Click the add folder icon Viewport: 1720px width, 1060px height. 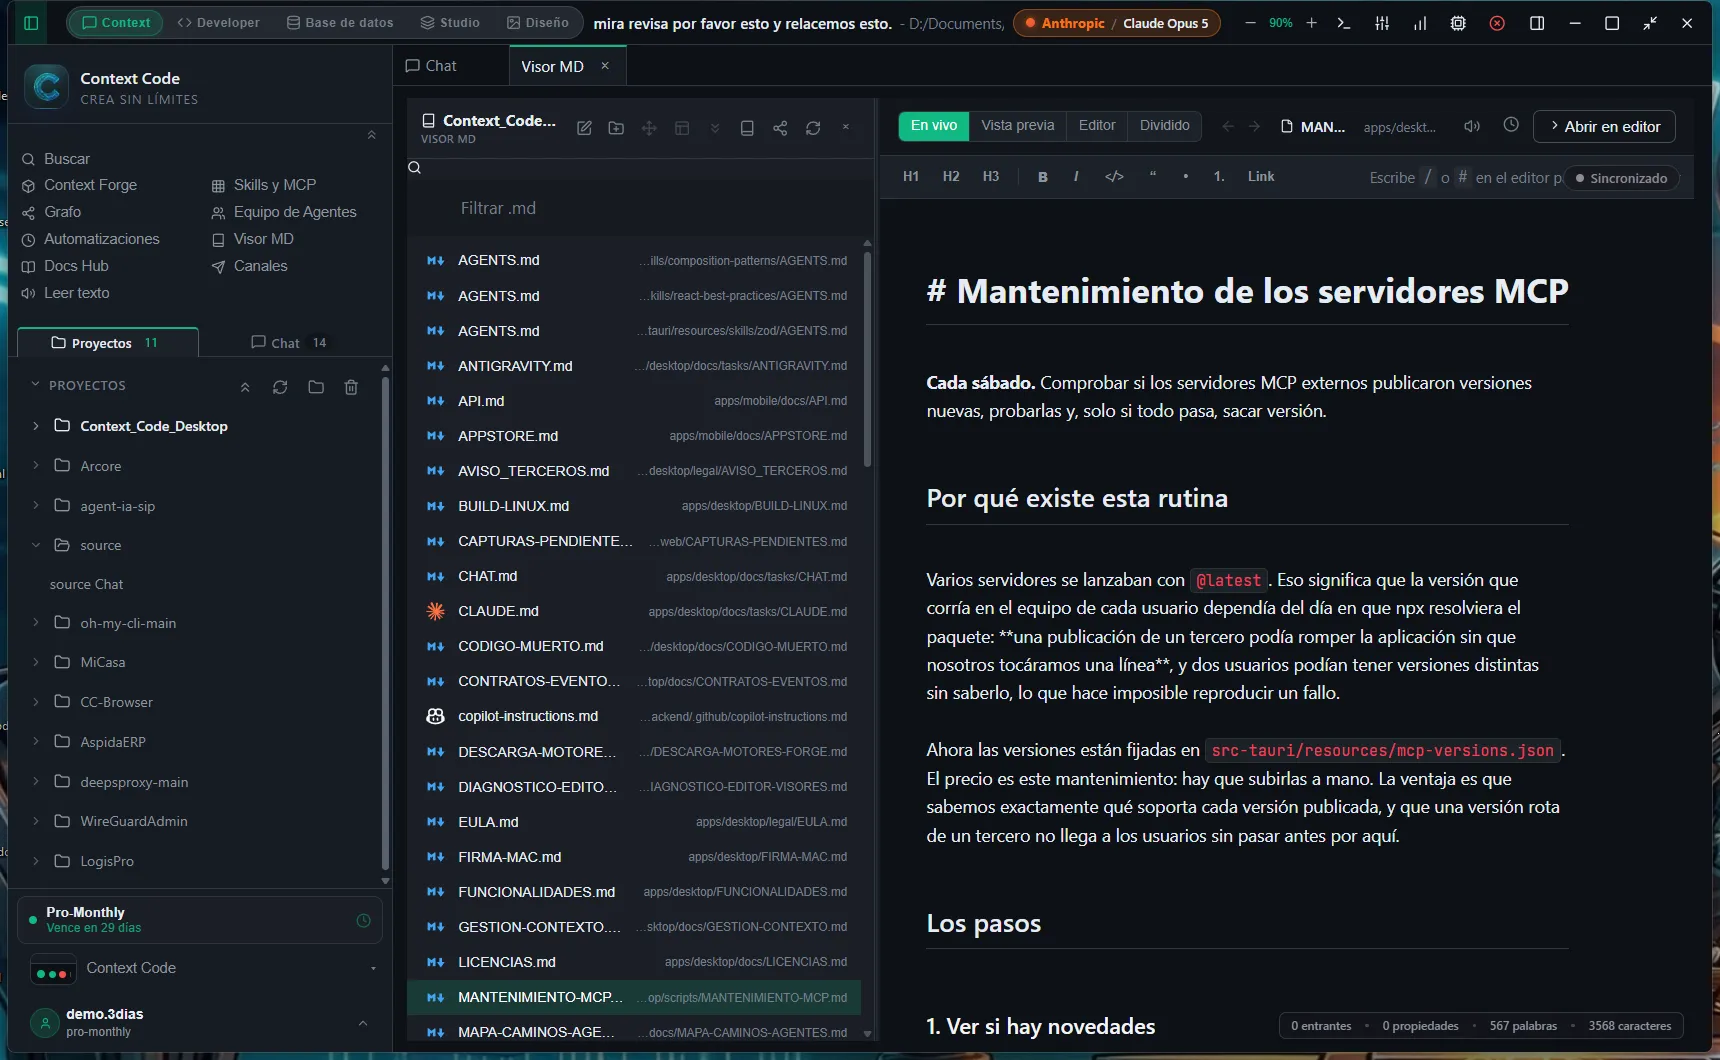pos(616,128)
